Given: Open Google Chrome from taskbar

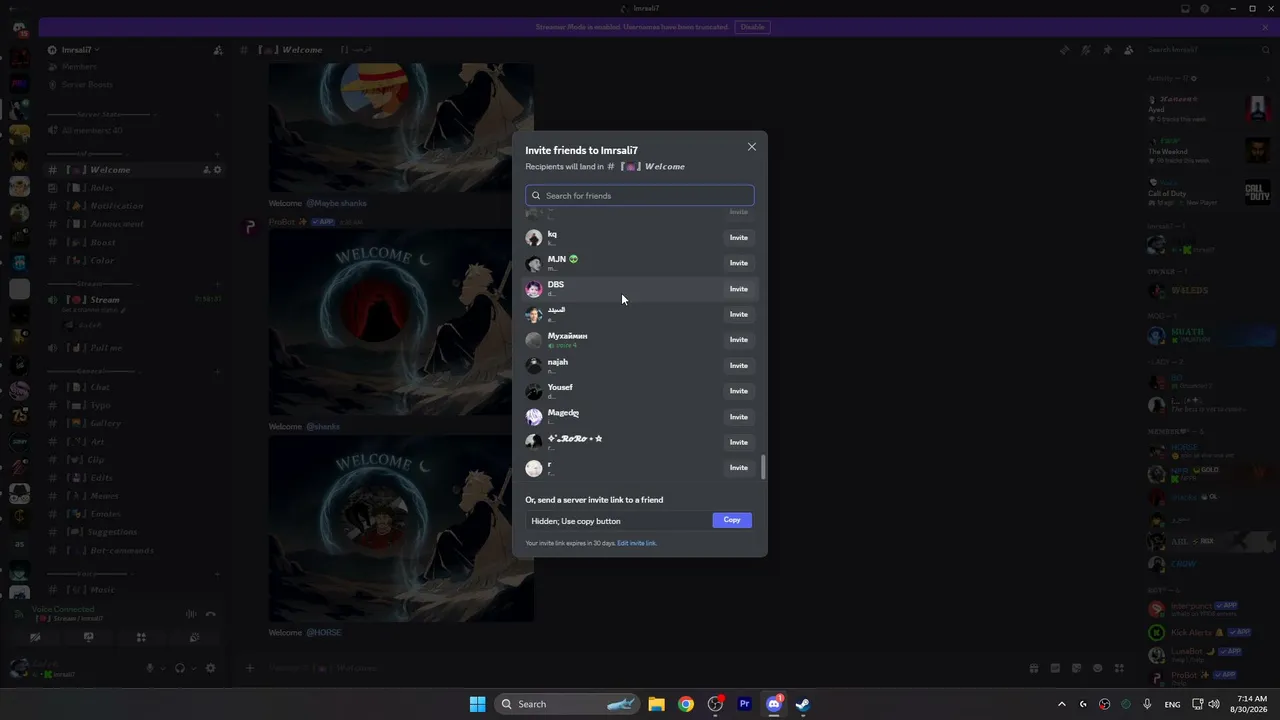Looking at the screenshot, I should click(686, 704).
